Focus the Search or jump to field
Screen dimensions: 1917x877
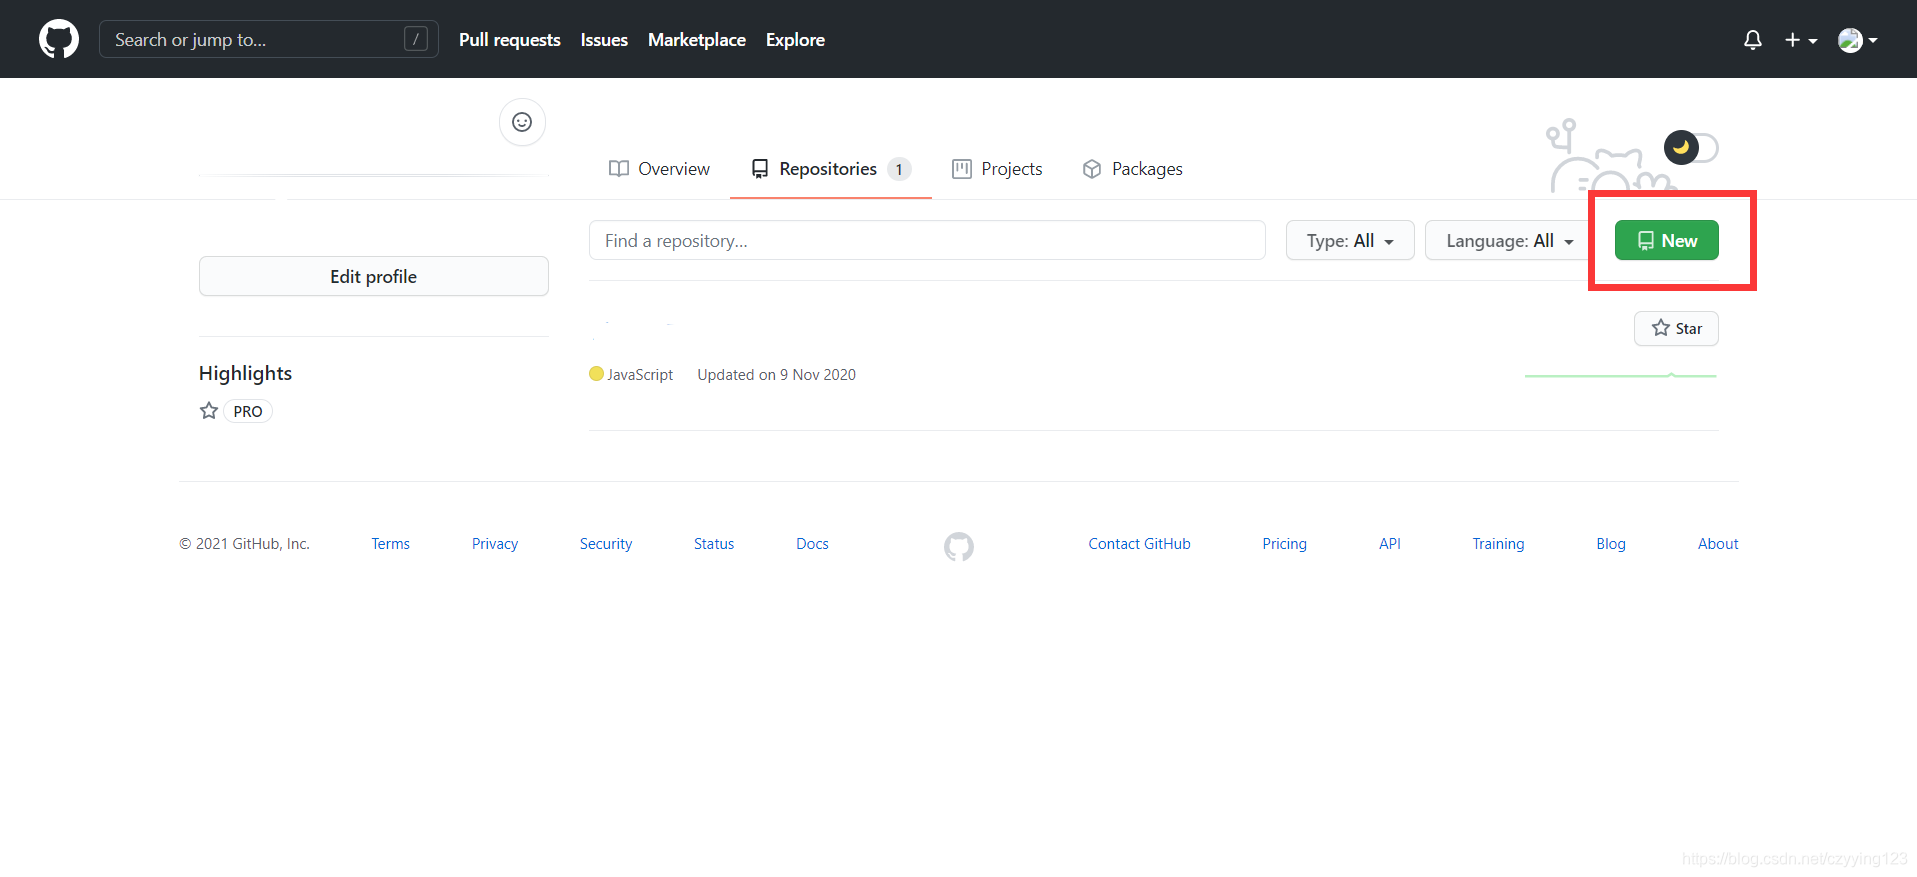coord(269,39)
